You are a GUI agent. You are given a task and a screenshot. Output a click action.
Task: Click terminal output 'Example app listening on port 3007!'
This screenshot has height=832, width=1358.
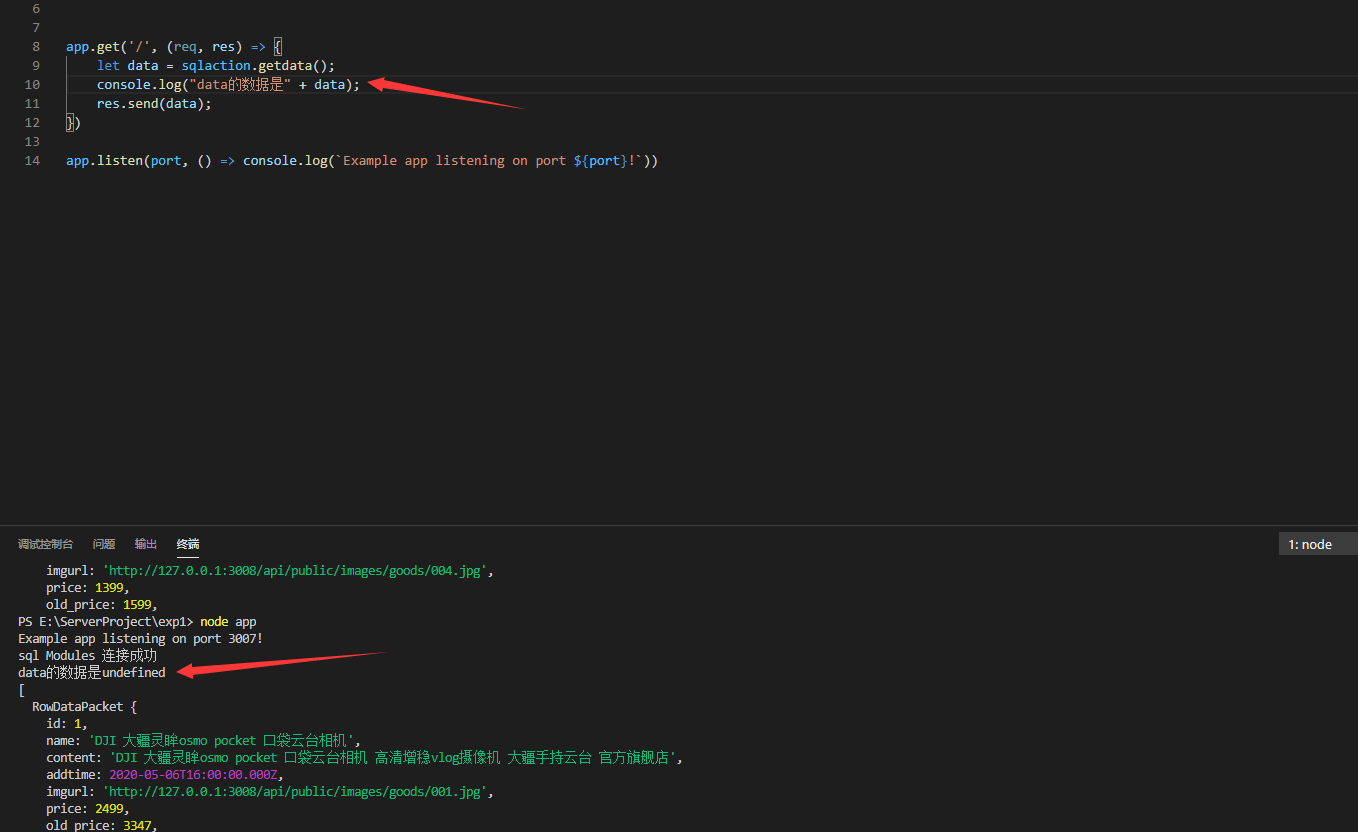pyautogui.click(x=140, y=639)
